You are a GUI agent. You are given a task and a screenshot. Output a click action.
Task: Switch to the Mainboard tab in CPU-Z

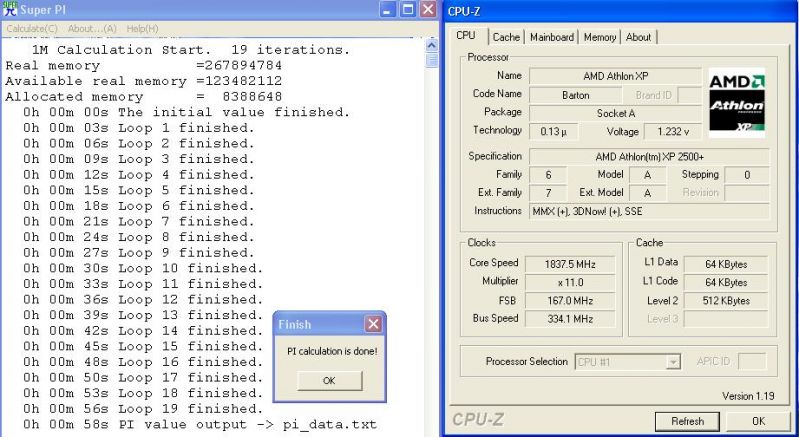tap(552, 37)
